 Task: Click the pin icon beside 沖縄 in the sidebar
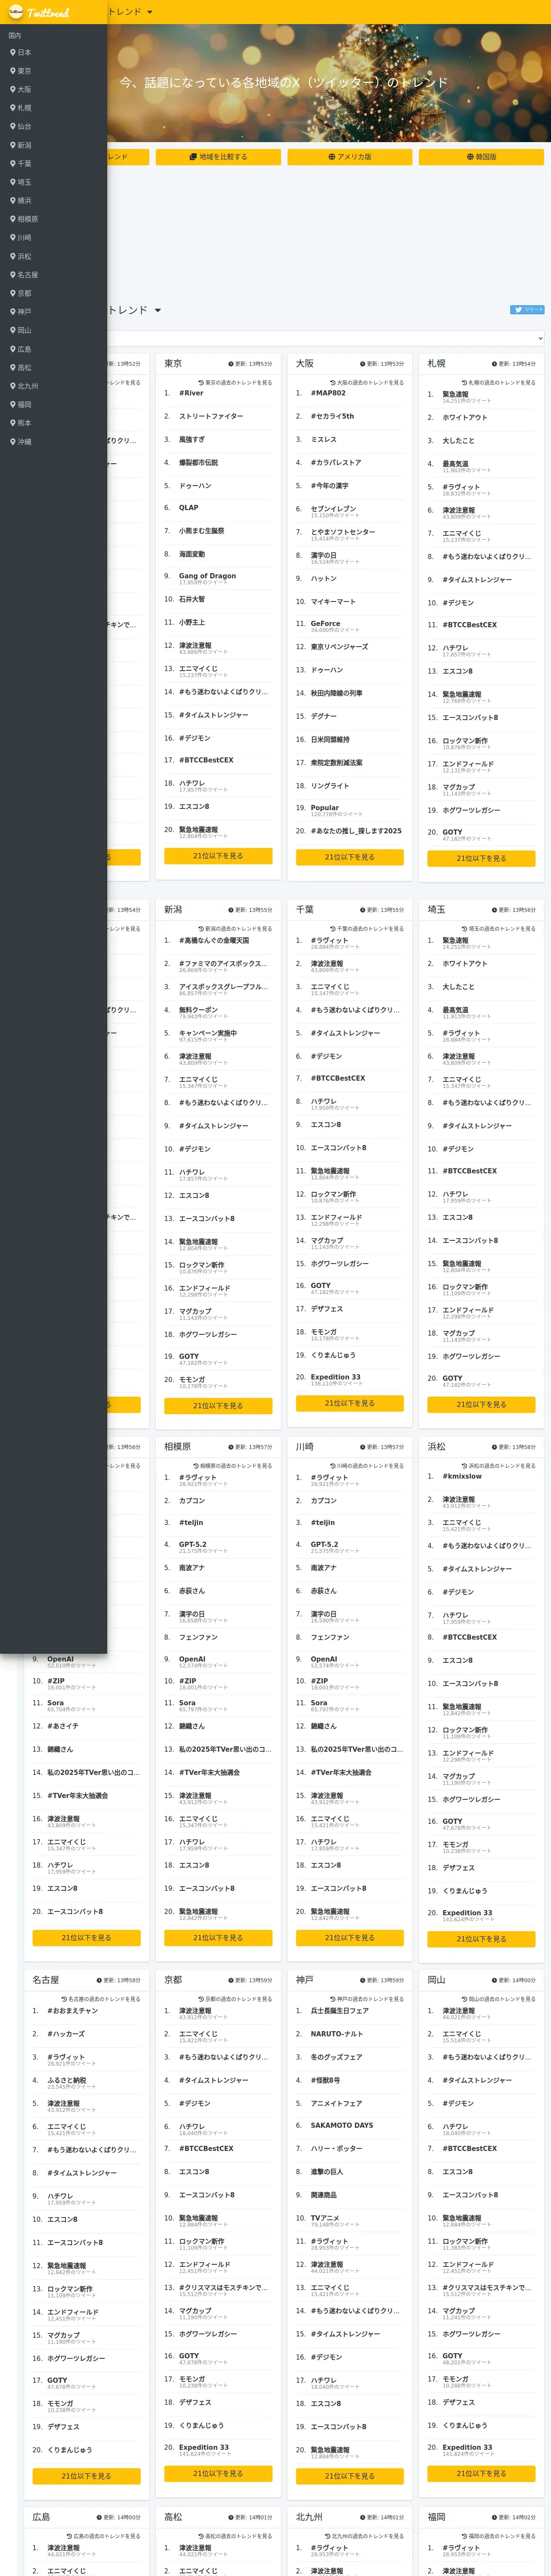click(13, 442)
